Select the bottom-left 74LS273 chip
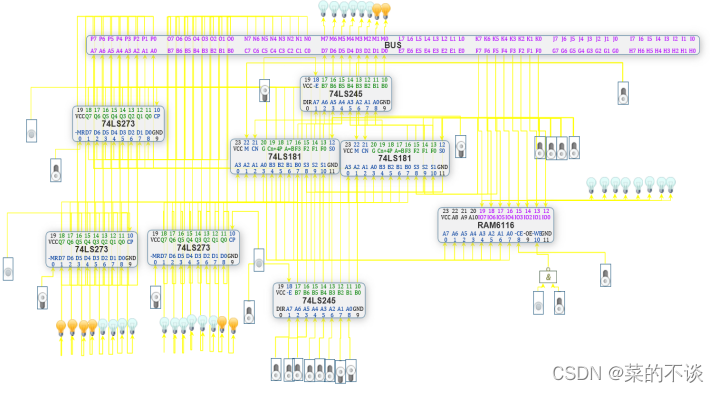Screen dimensions: 719x393 [x=92, y=249]
